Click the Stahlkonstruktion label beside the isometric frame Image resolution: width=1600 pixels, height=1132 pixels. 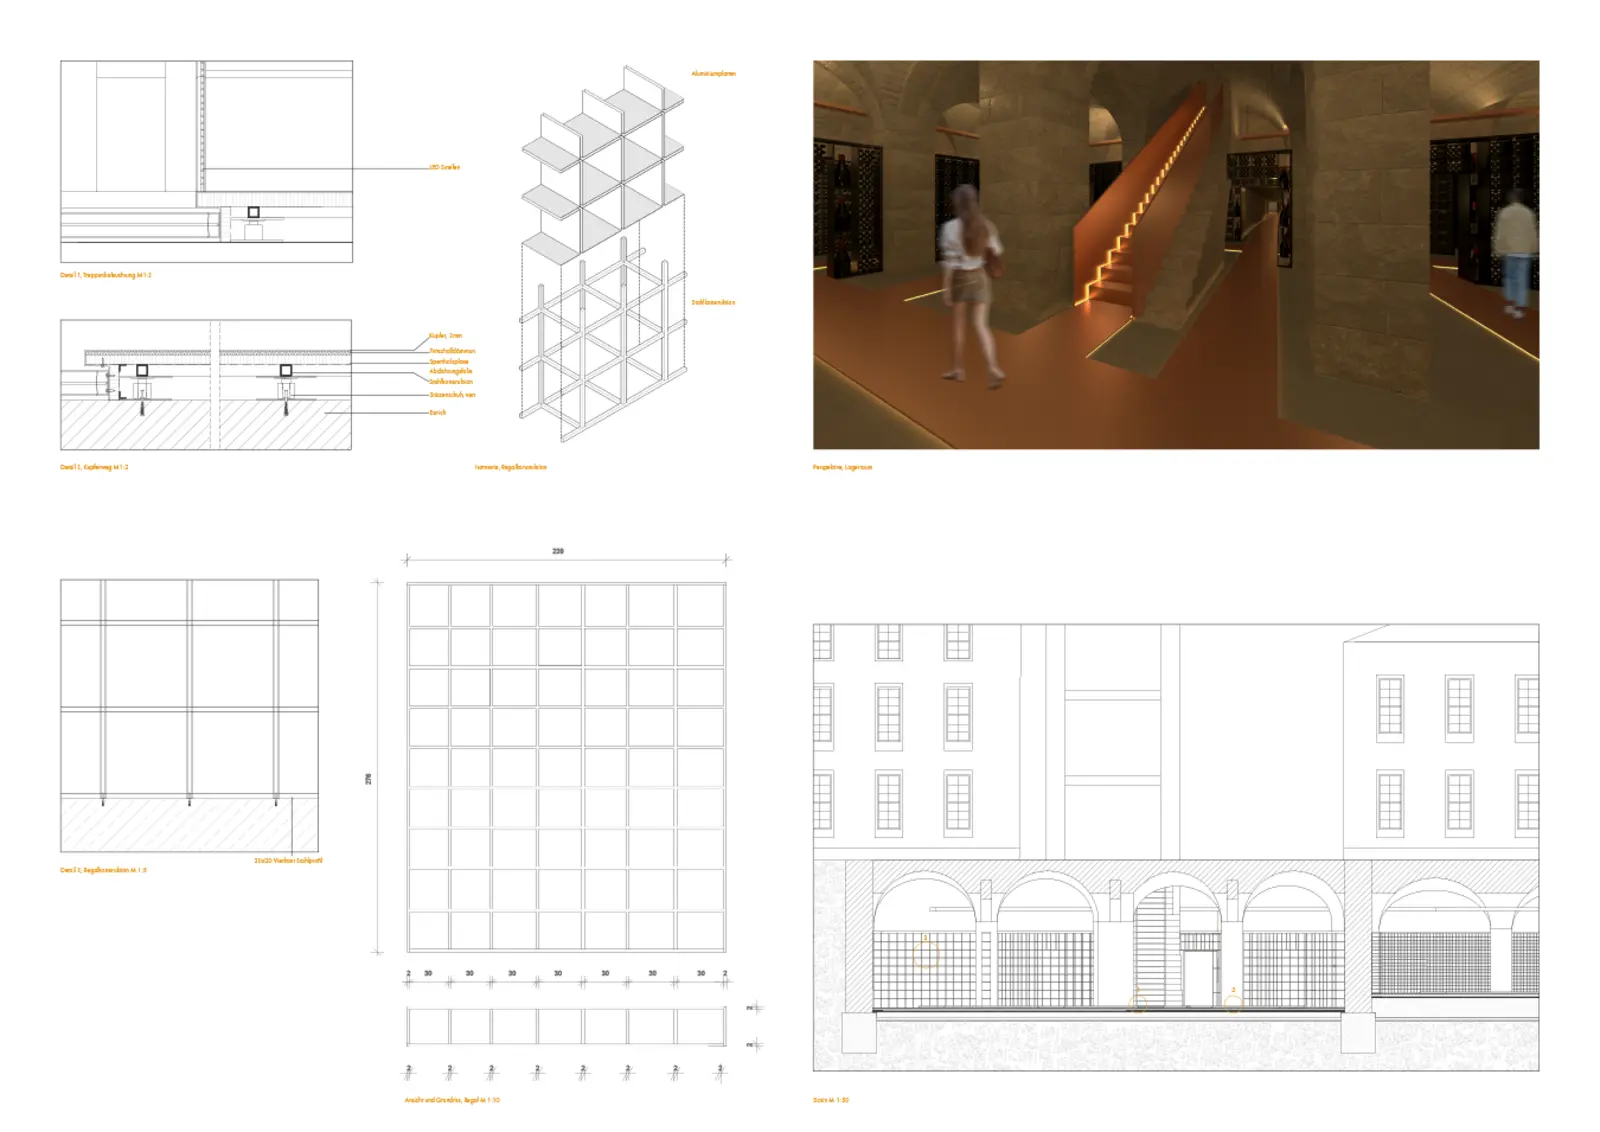(713, 302)
